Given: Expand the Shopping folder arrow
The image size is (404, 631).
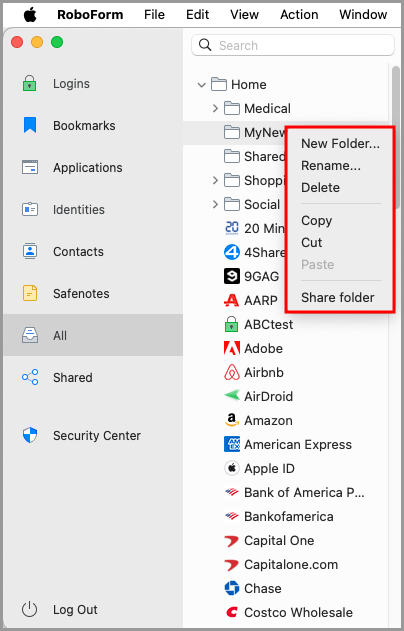Looking at the screenshot, I should (x=215, y=180).
